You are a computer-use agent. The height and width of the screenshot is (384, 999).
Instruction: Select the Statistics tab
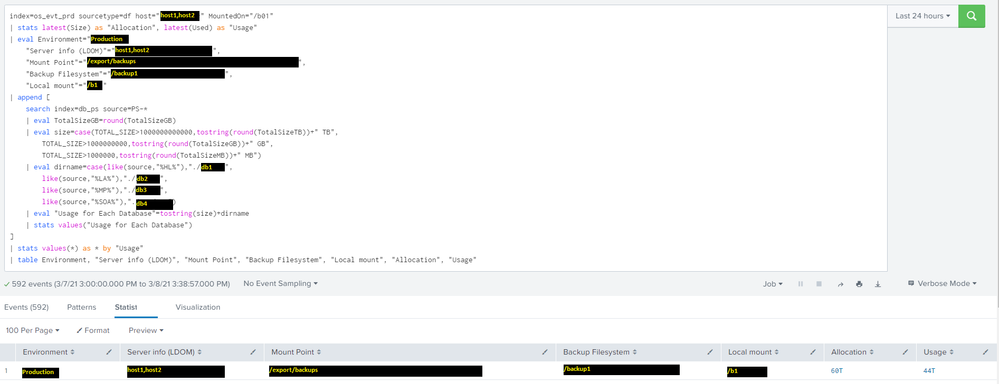coord(127,307)
